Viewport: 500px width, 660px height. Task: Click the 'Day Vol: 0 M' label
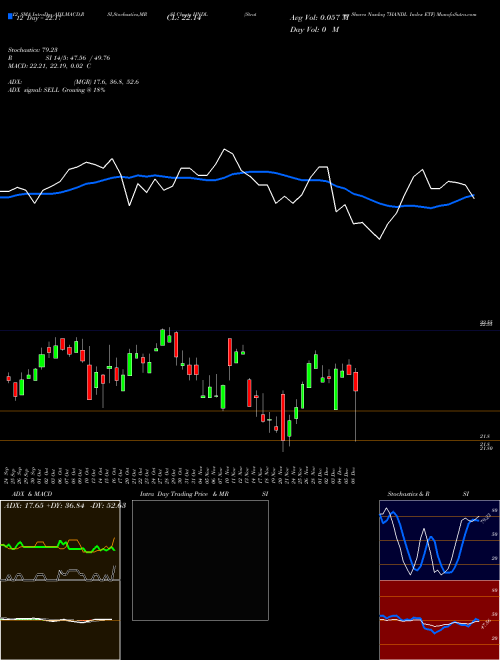[314, 30]
